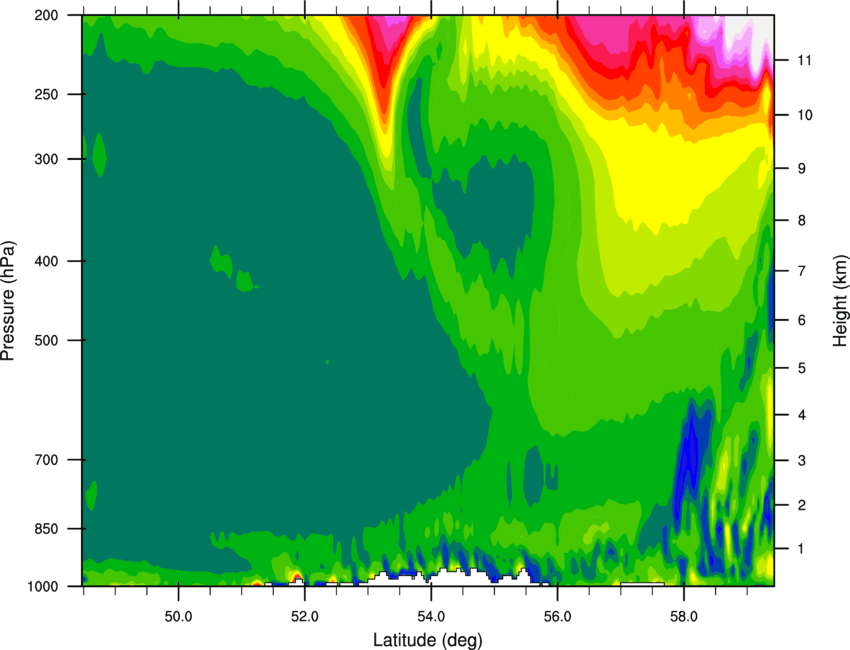The height and width of the screenshot is (650, 850).
Task: Pick the 9 km height label
Action: click(801, 169)
